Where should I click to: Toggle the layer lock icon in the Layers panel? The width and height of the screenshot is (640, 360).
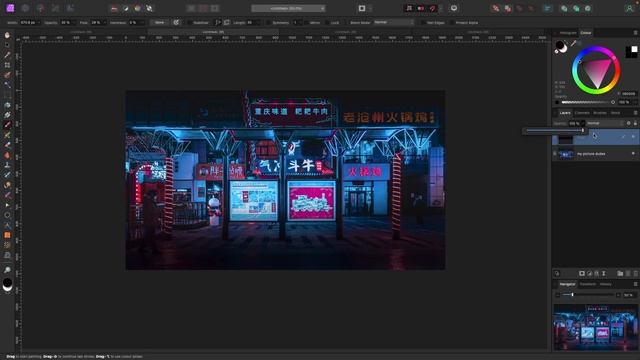pyautogui.click(x=635, y=123)
